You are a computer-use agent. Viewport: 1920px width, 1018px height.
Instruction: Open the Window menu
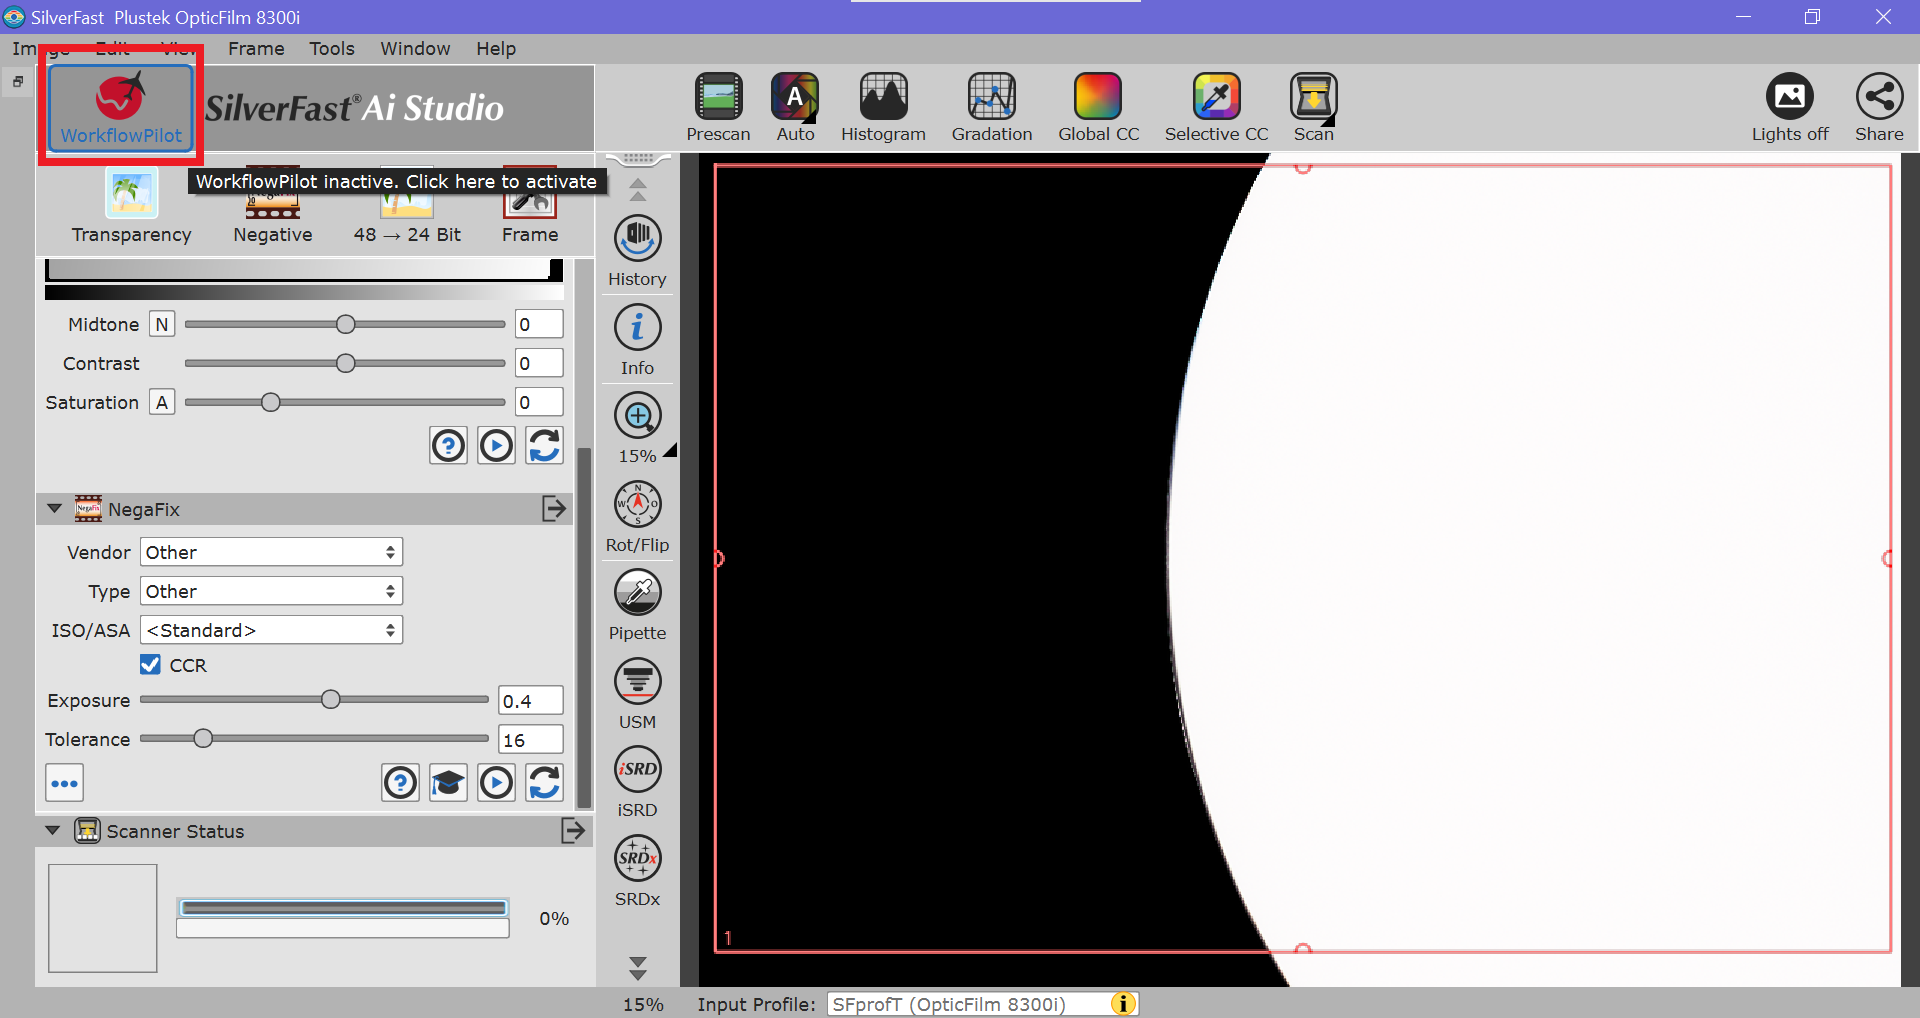pyautogui.click(x=415, y=48)
